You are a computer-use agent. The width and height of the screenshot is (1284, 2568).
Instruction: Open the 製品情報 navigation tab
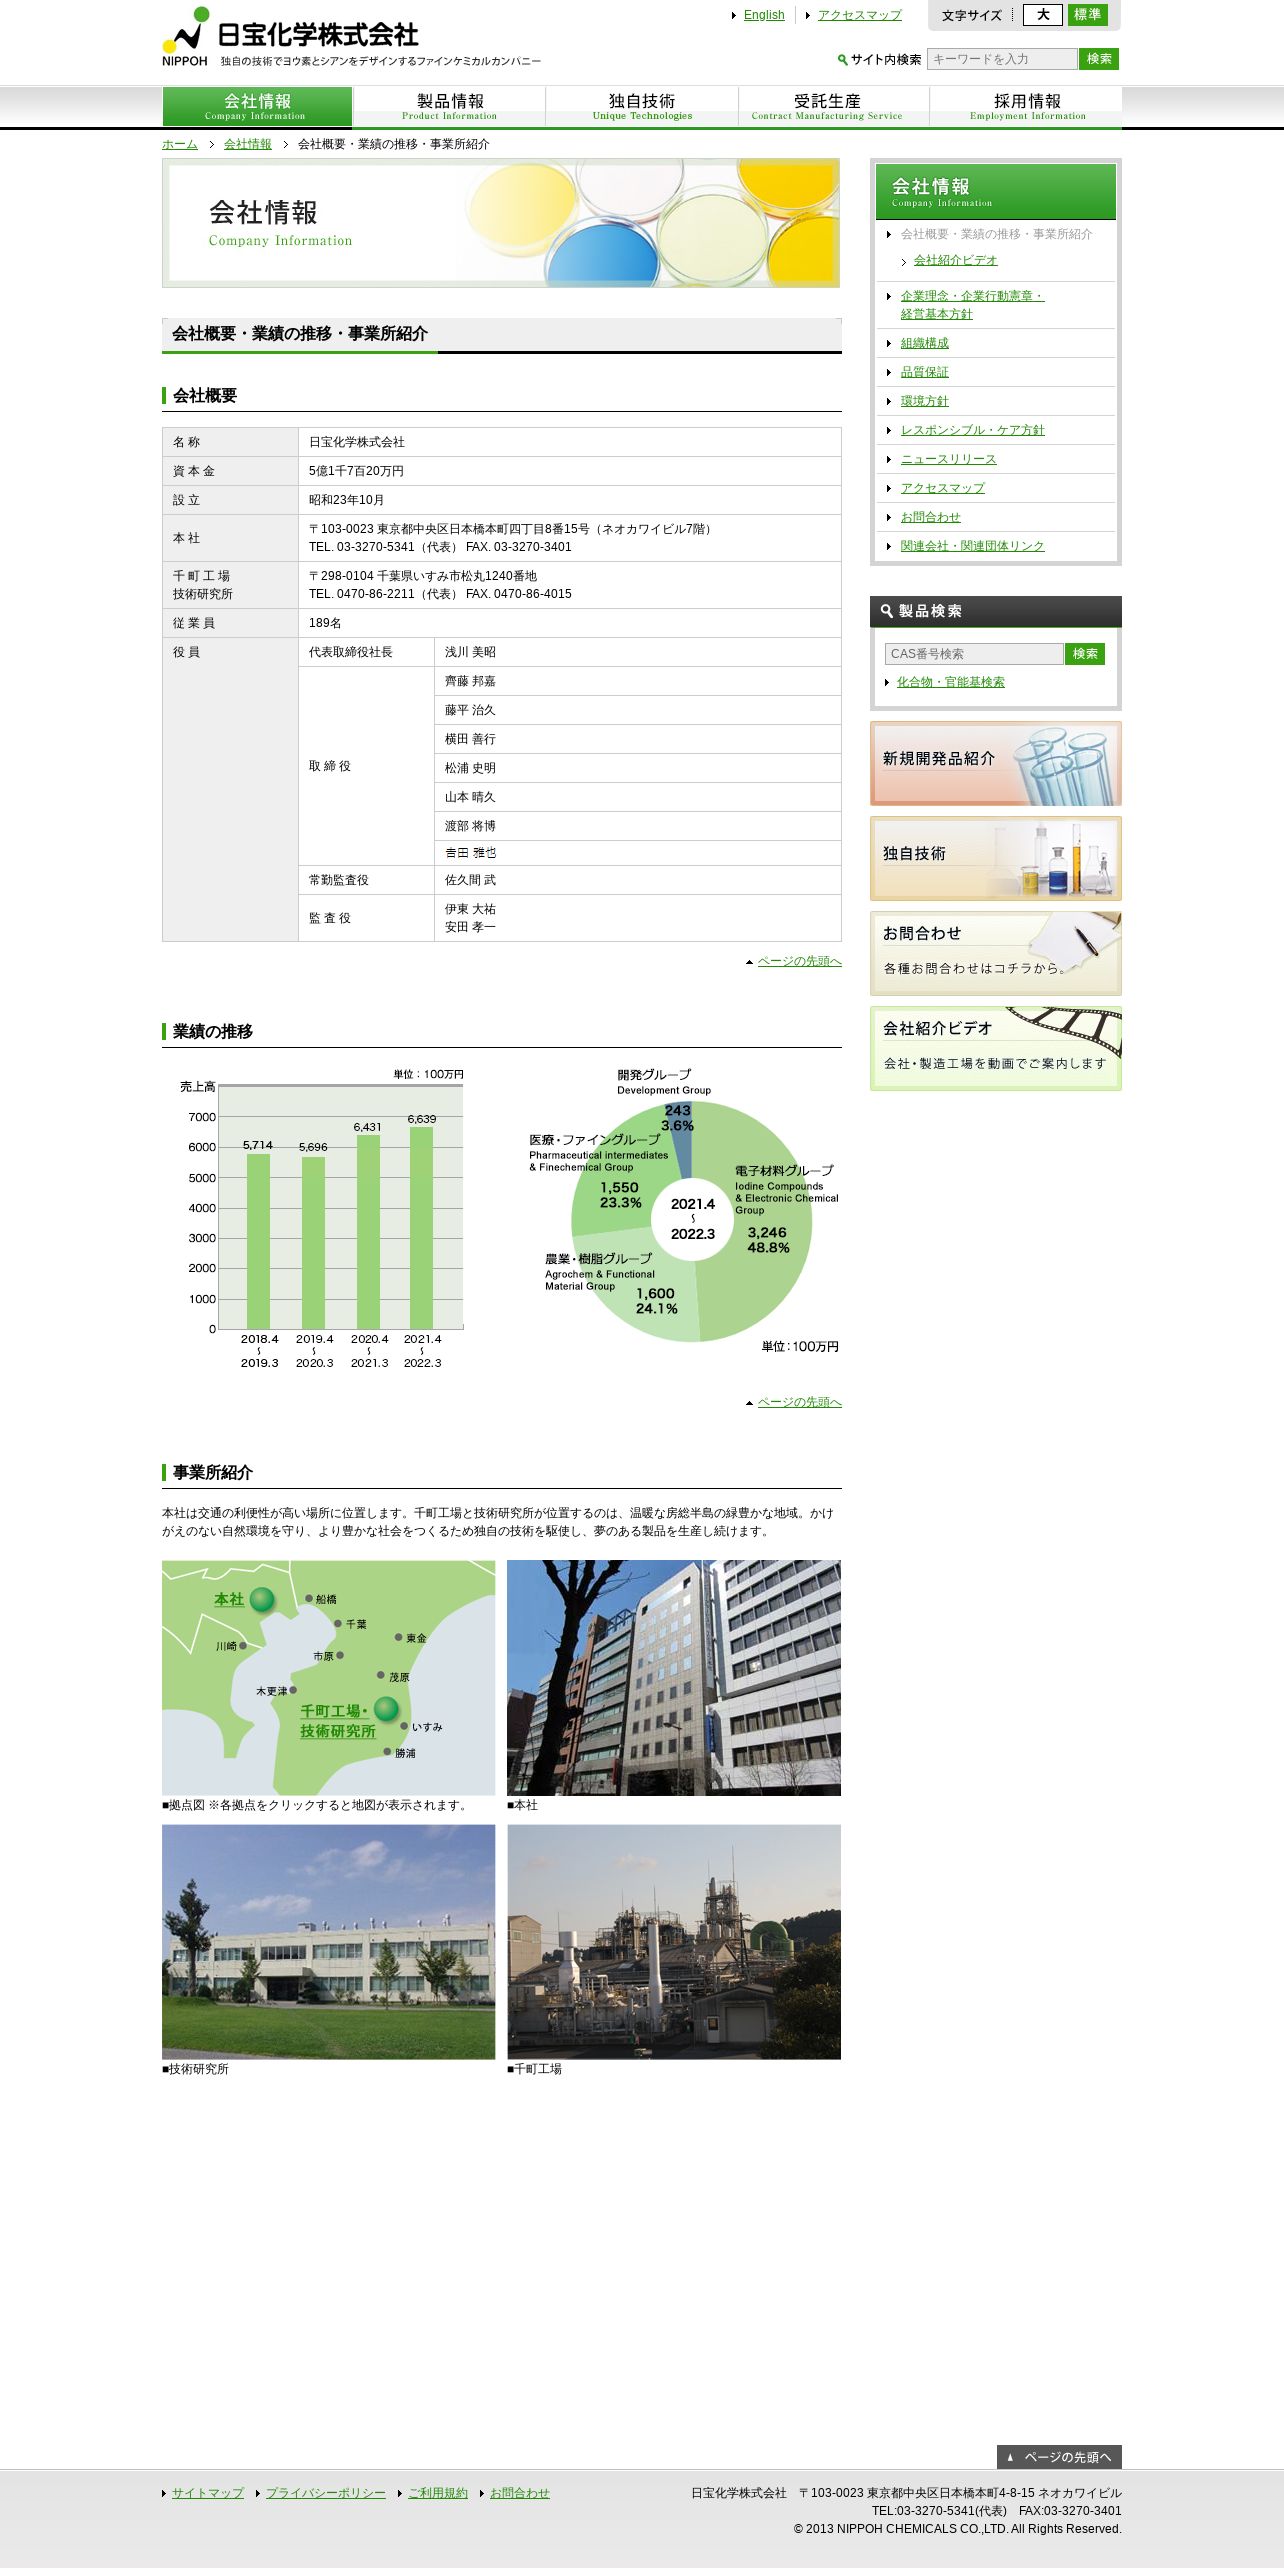(450, 107)
